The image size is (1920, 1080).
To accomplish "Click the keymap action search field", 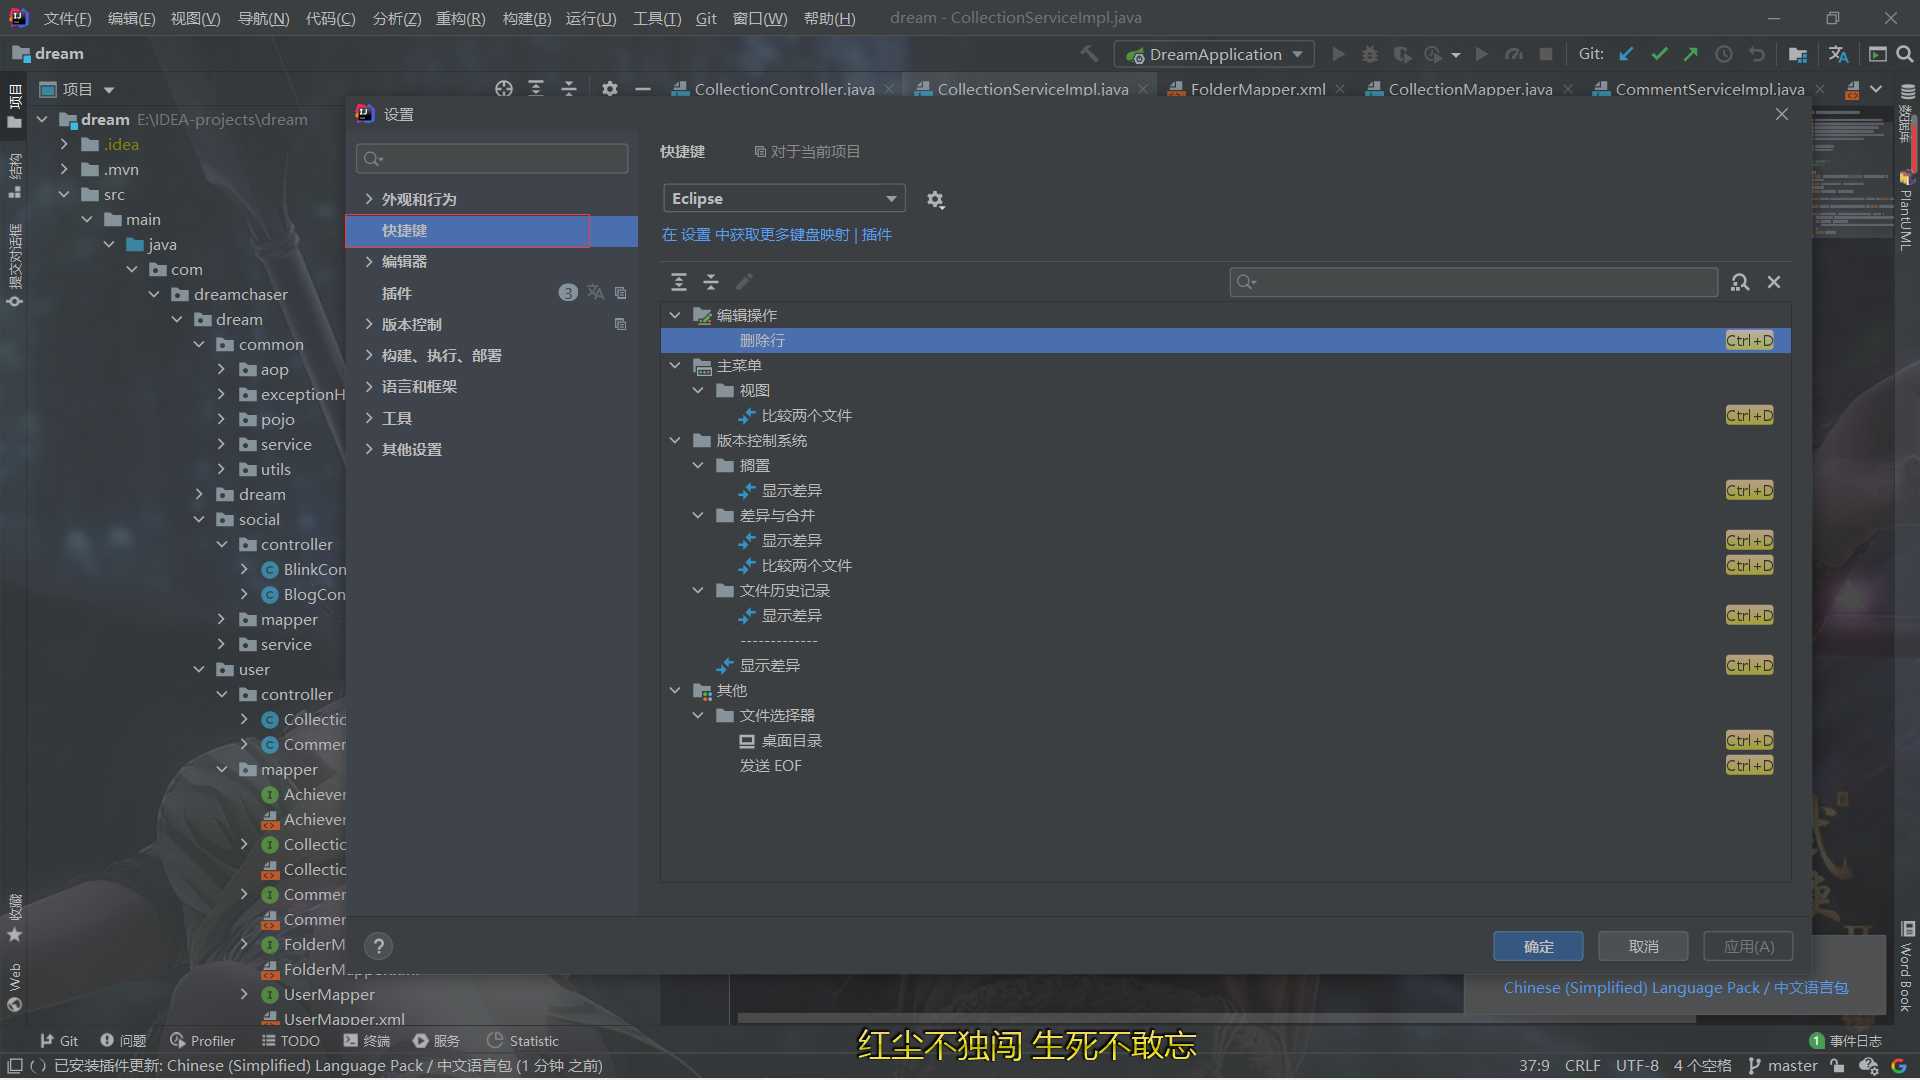I will 1480,282.
